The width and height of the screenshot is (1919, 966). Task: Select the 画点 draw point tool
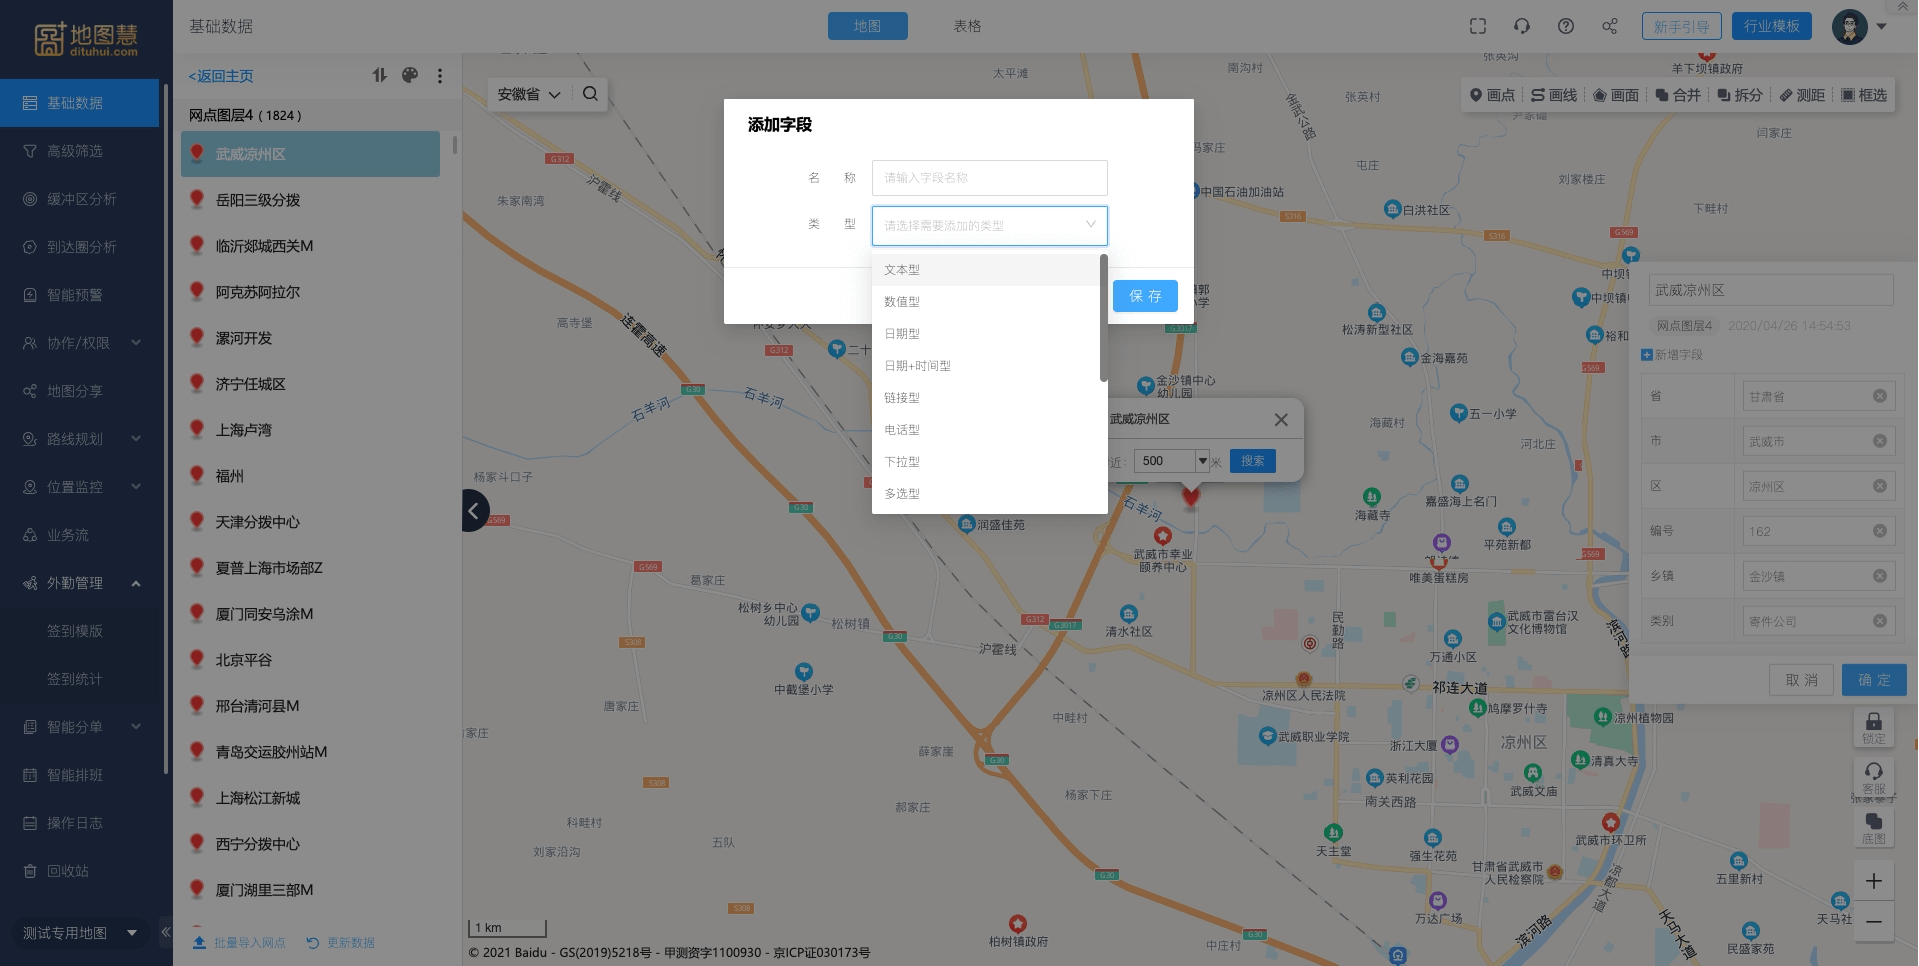tap(1492, 95)
